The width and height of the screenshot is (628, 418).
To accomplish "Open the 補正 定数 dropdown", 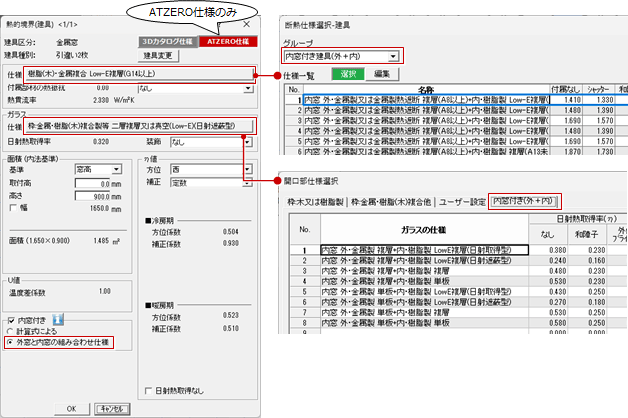I will tap(246, 184).
